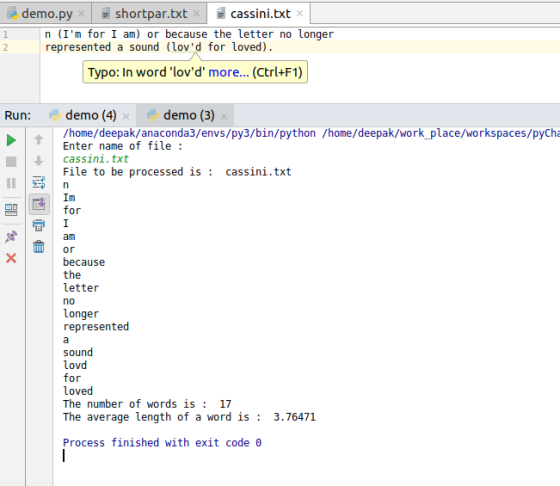The height and width of the screenshot is (486, 560).
Task: Place cursor on first editor line text
Action: coord(189,34)
